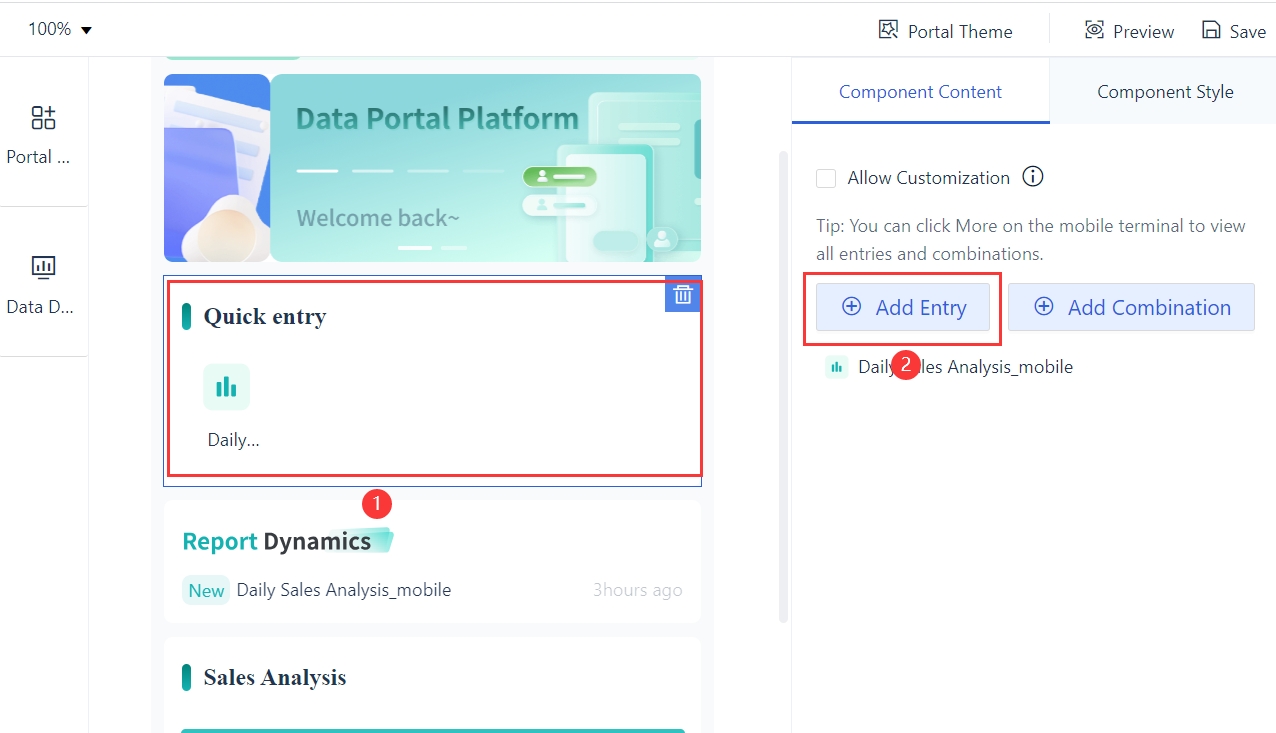Switch to Component Content tab
This screenshot has width=1276, height=733.
click(920, 91)
